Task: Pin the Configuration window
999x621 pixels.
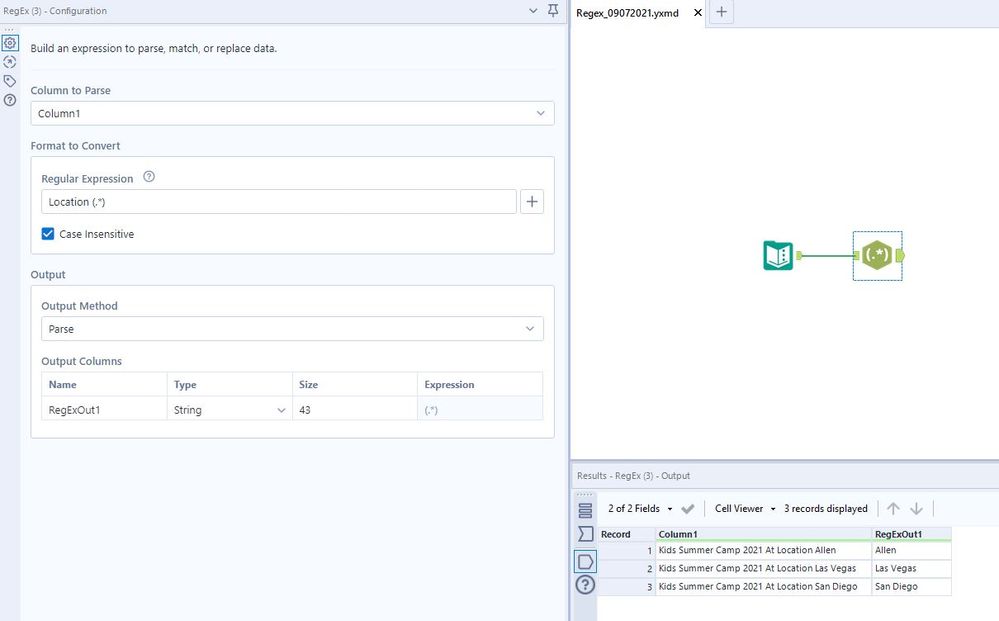Action: (553, 10)
